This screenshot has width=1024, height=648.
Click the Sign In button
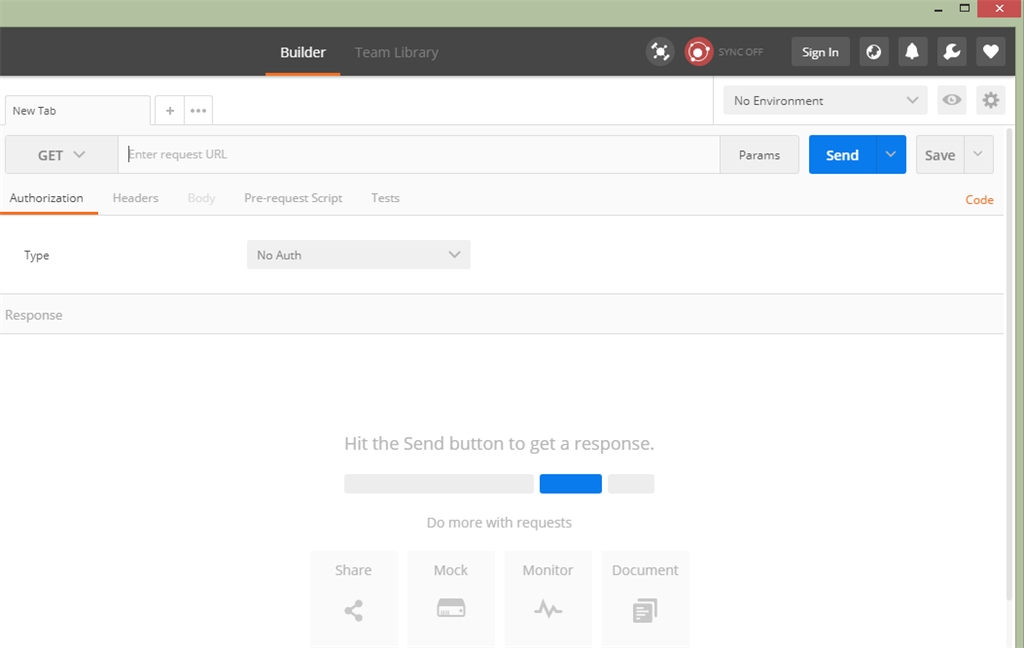pyautogui.click(x=820, y=52)
